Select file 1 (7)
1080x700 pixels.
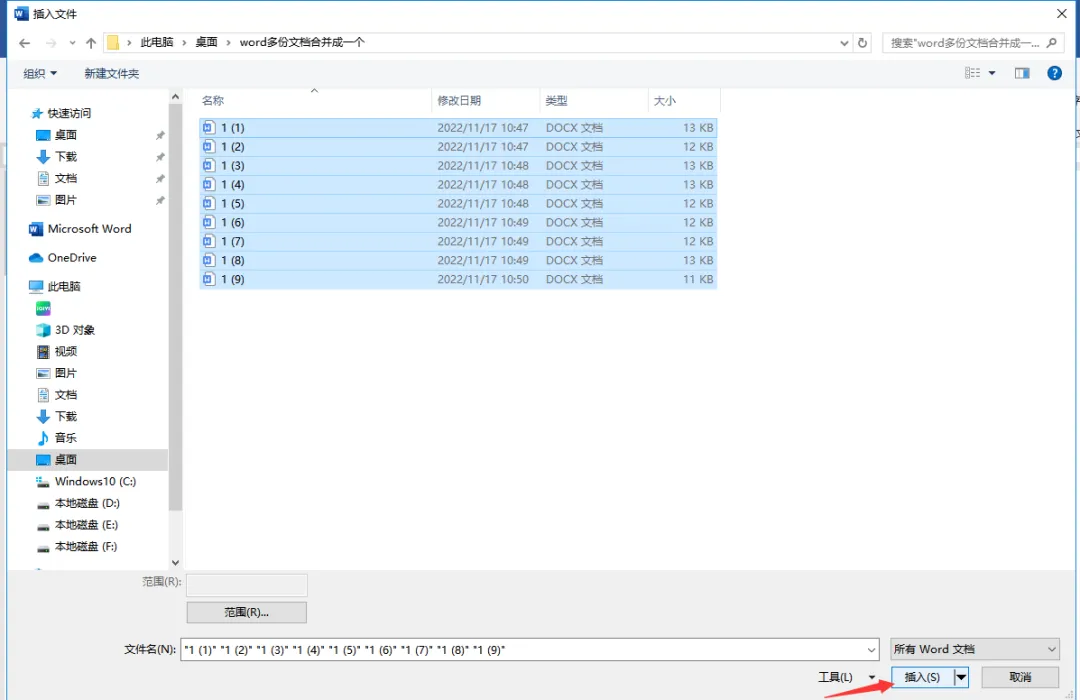[x=458, y=242]
